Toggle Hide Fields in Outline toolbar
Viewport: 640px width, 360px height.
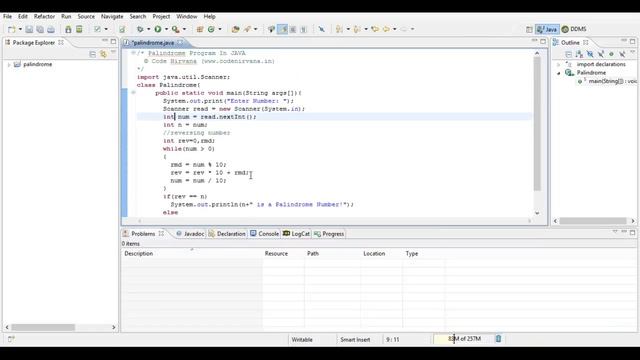tap(590, 54)
